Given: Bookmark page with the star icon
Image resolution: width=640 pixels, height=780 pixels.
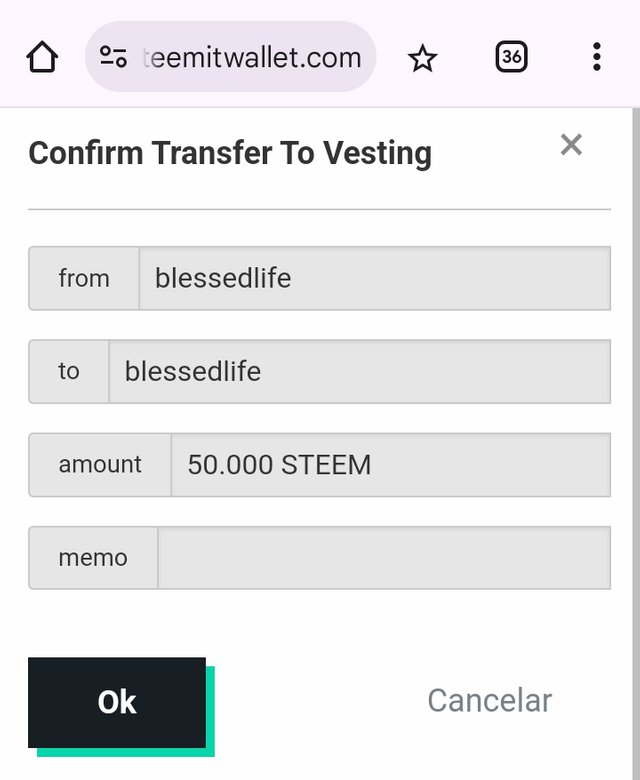Looking at the screenshot, I should (423, 58).
